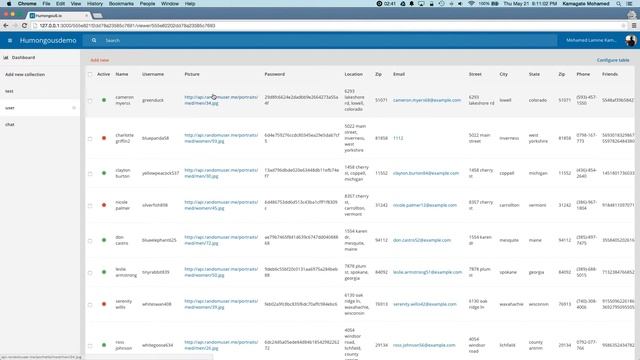Image resolution: width=640 pixels, height=360 pixels.
Task: Select the user collection in sidebar
Action: [x=40, y=108]
